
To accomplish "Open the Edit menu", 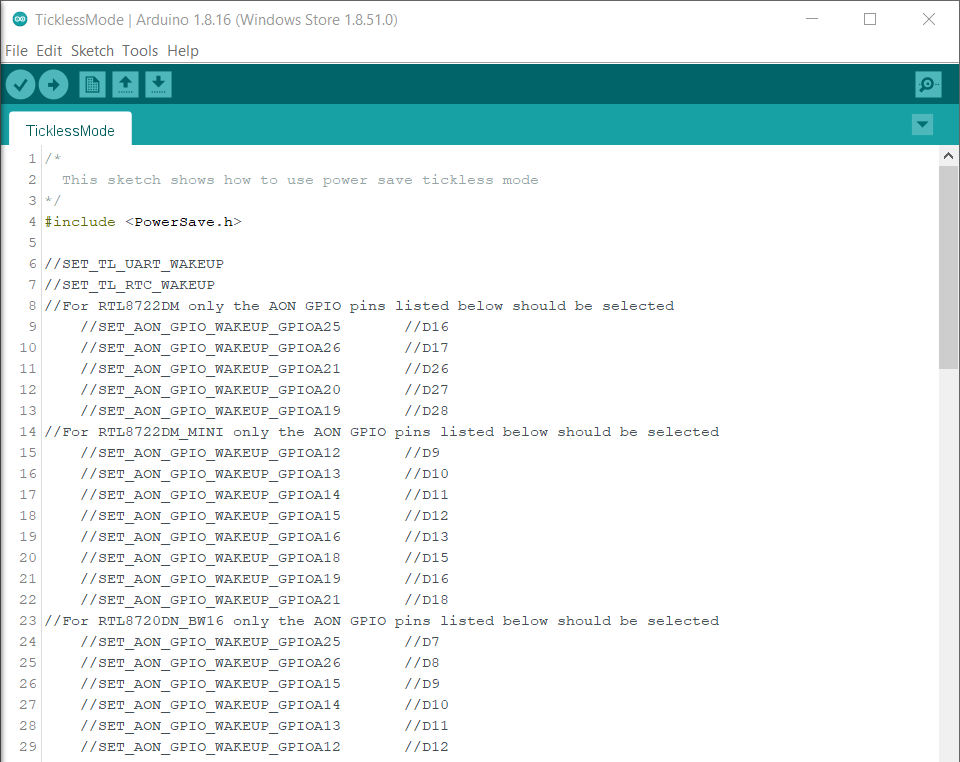I will pyautogui.click(x=49, y=51).
